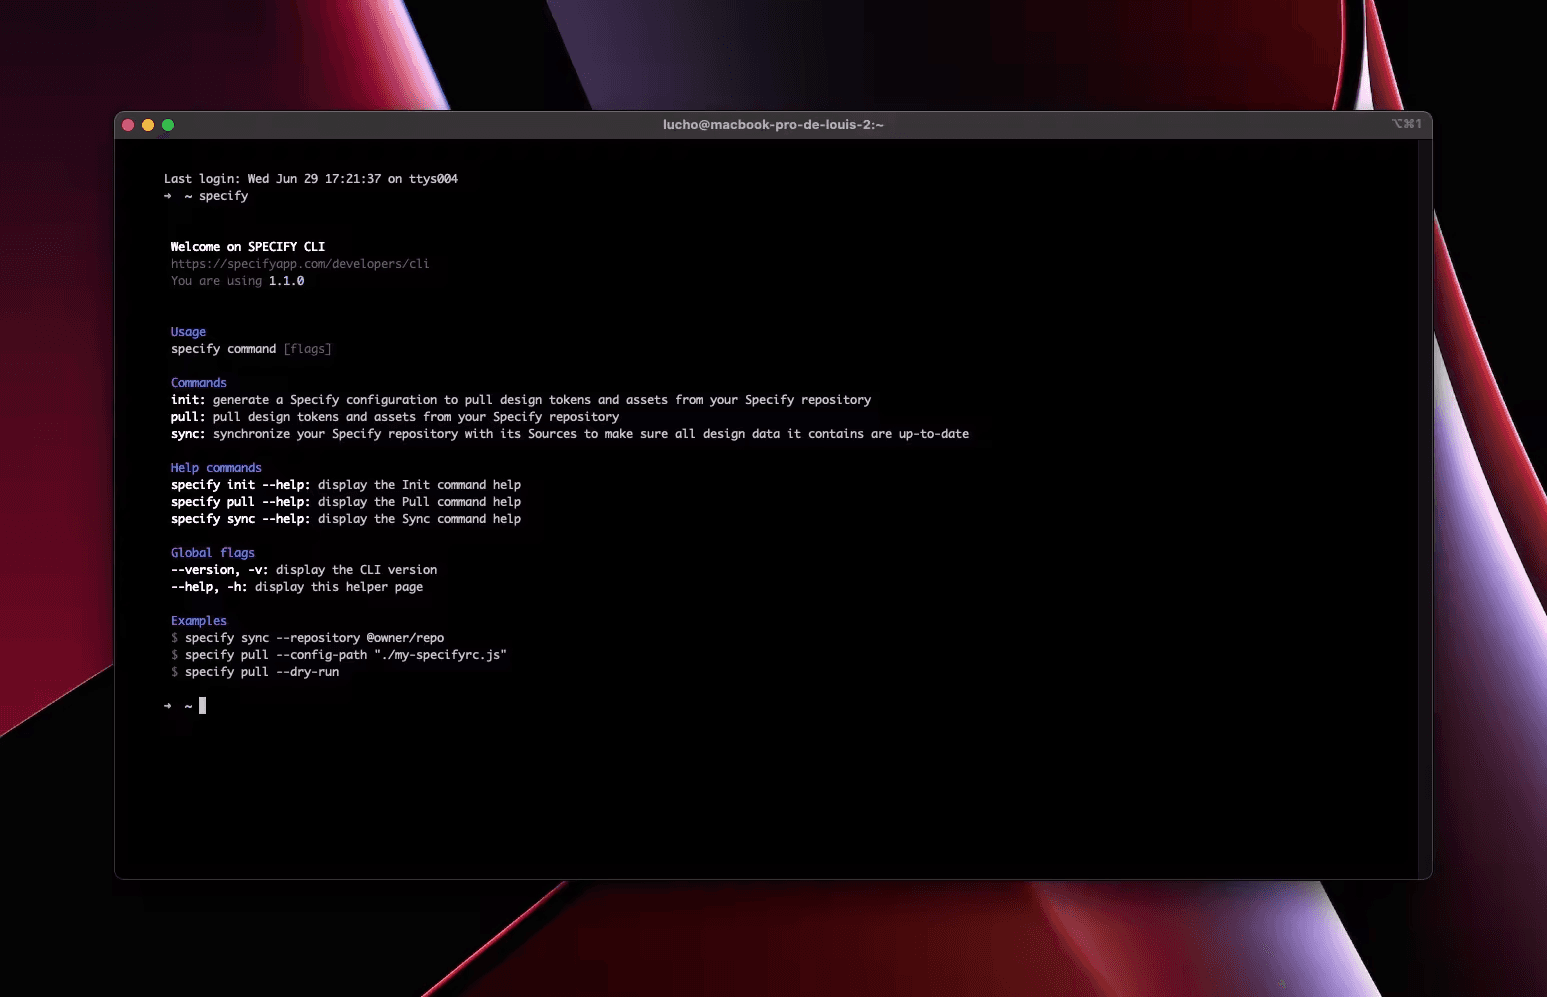Click the 'sync:' command description line

tap(570, 434)
